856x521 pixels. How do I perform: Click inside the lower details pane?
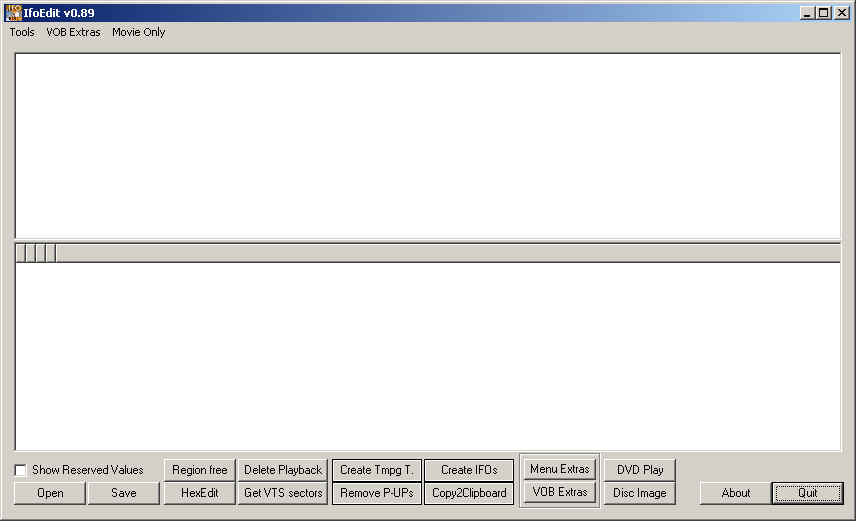coord(427,357)
